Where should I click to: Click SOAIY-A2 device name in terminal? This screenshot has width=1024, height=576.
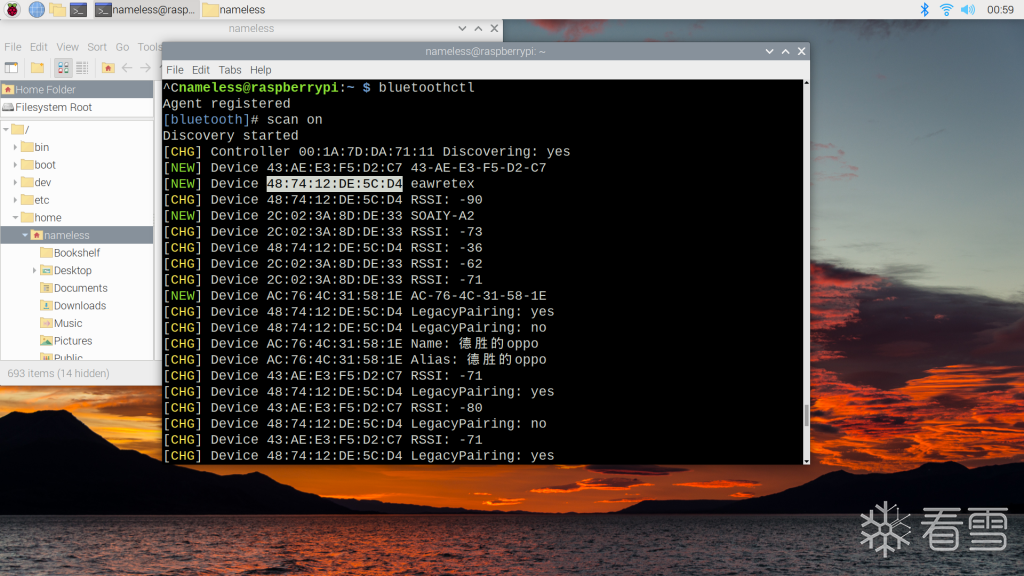click(442, 216)
